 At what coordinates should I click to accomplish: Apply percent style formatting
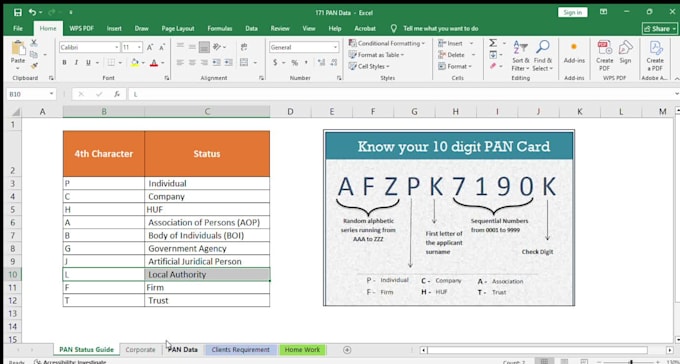click(x=294, y=63)
